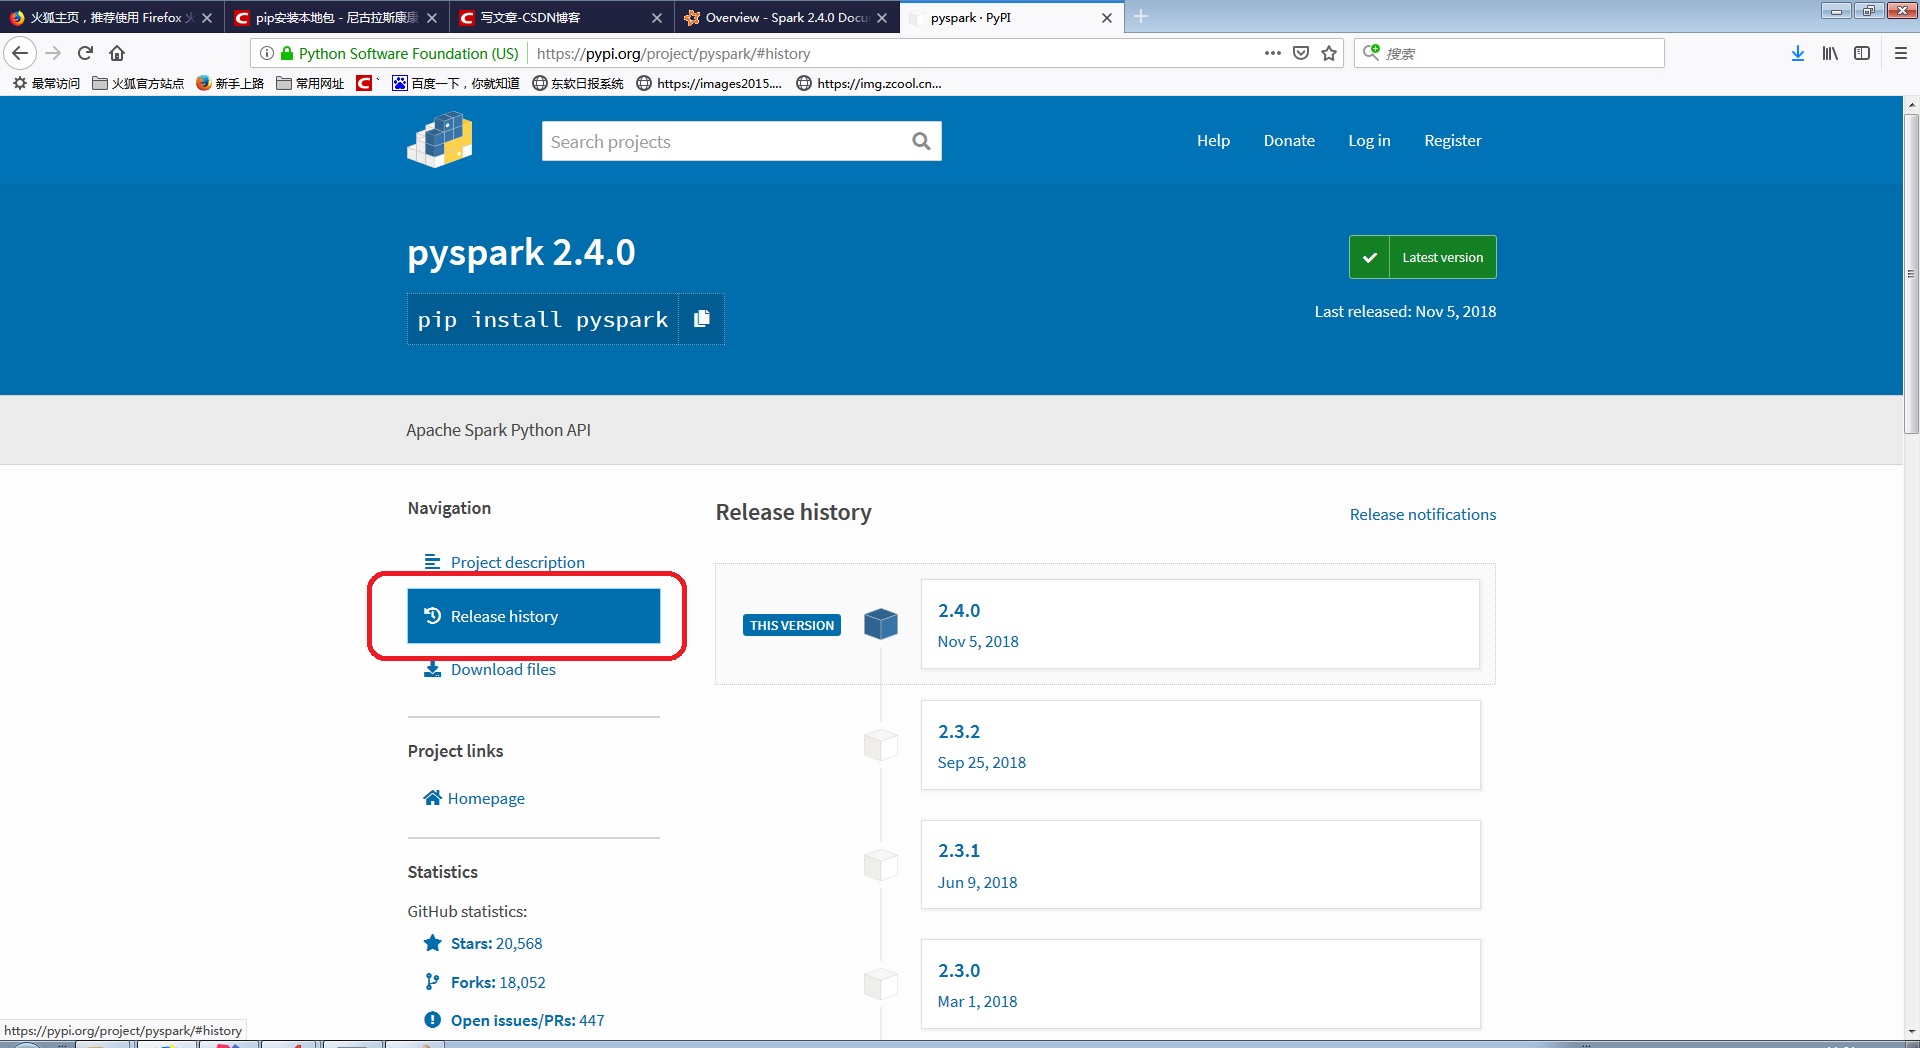Click Register in the header

pos(1453,141)
